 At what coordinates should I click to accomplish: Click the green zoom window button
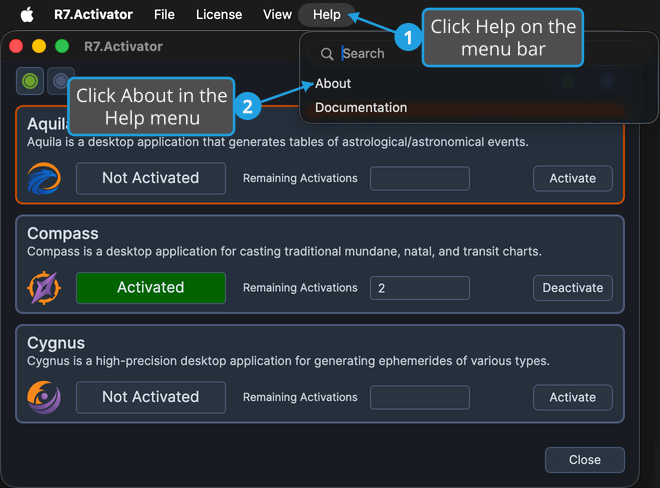click(x=62, y=46)
